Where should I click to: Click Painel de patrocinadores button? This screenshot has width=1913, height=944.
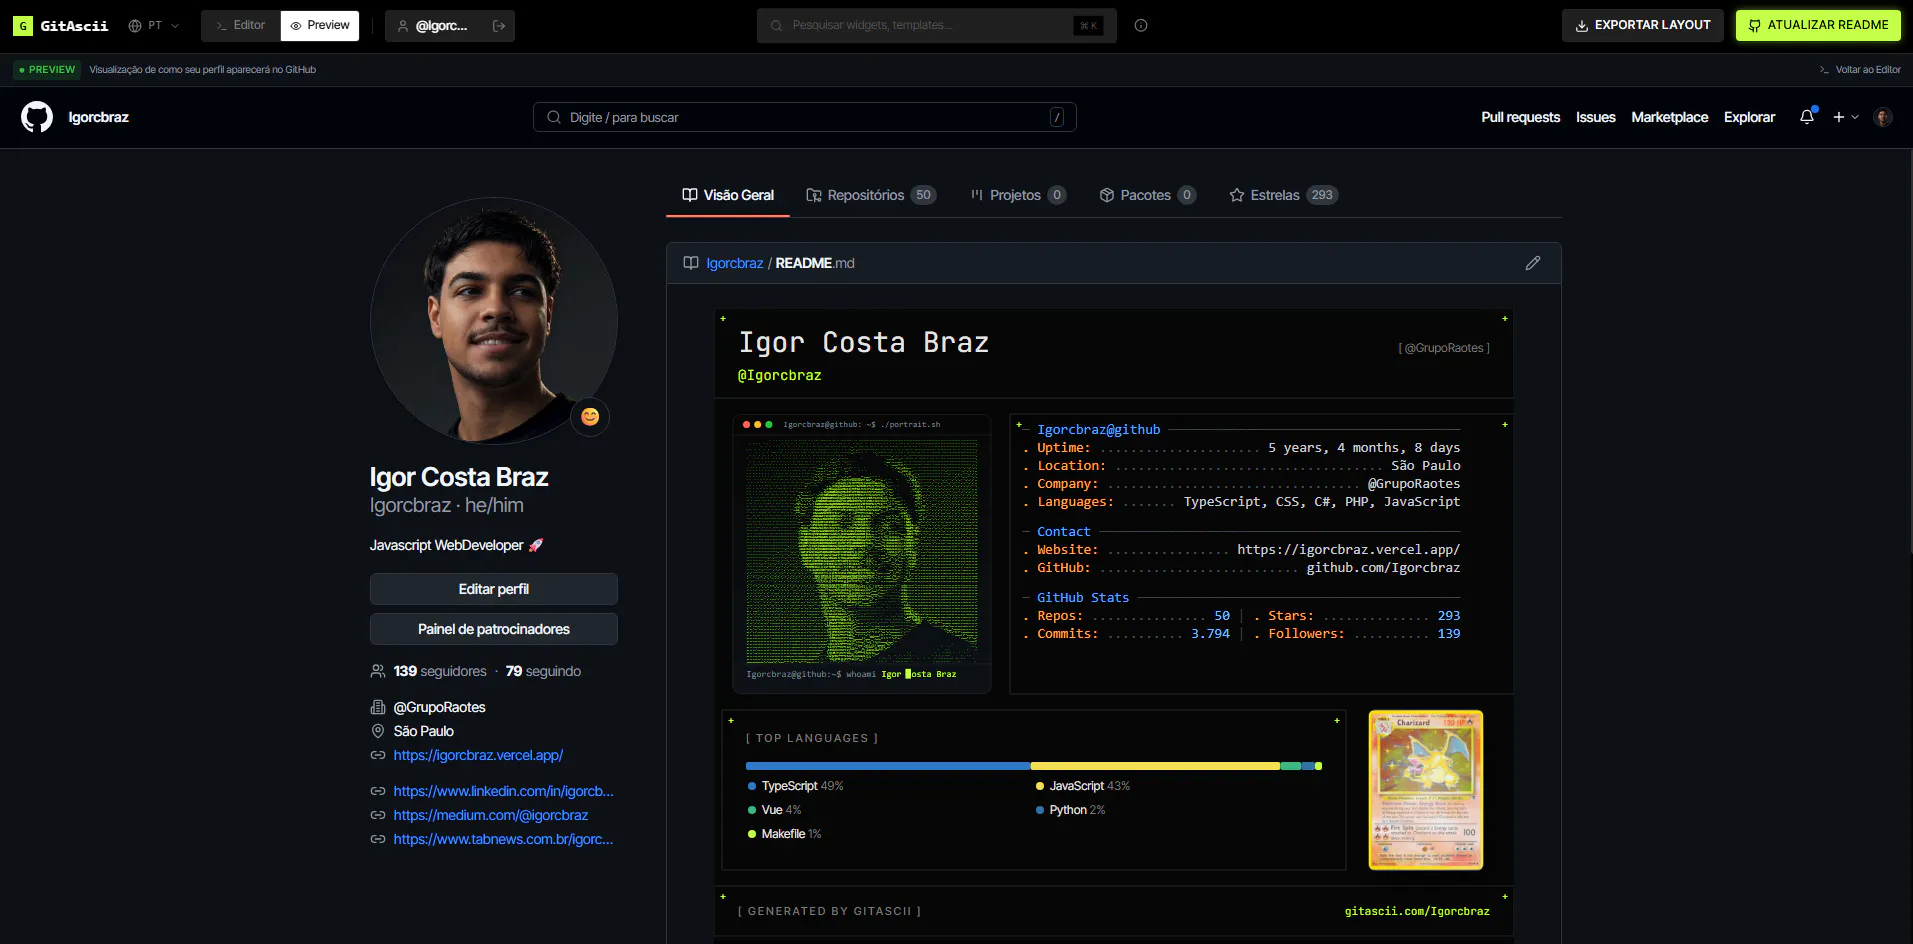(x=494, y=629)
